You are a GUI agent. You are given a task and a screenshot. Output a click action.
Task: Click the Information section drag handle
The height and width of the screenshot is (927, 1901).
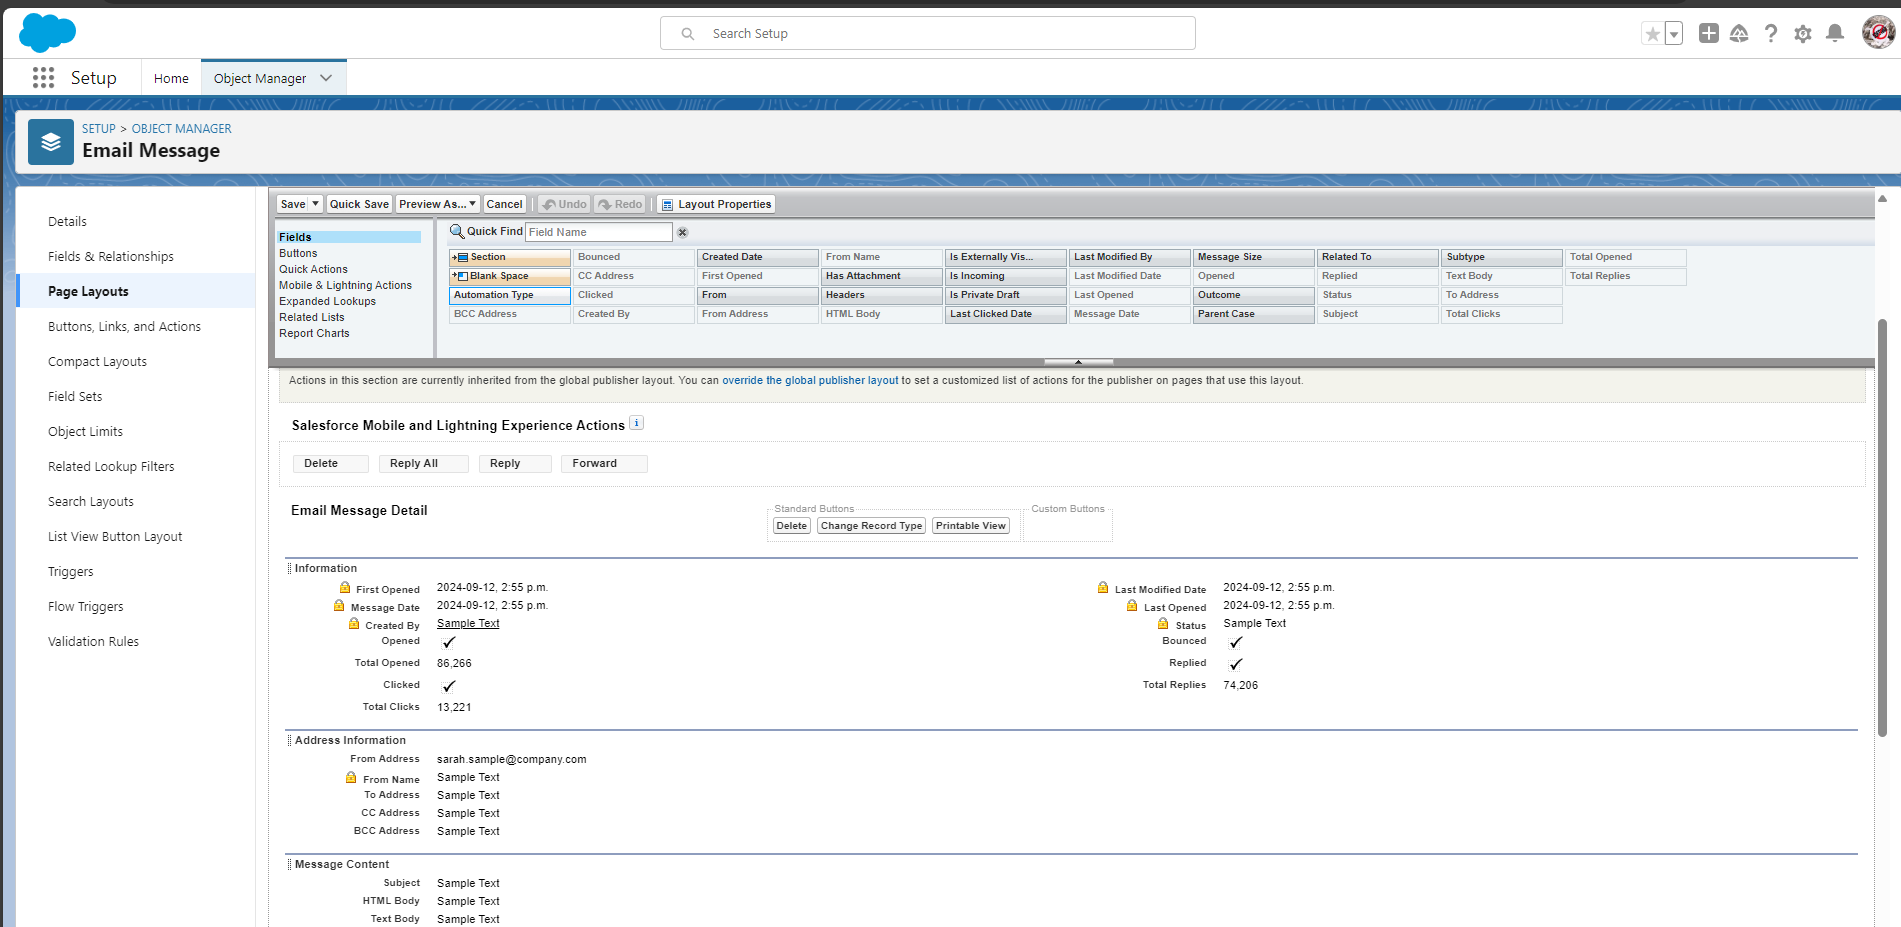290,568
